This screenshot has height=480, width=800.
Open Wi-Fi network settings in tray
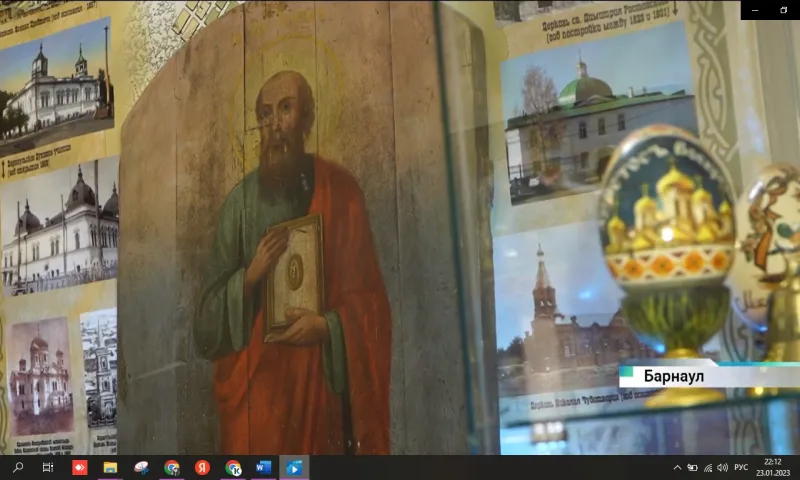(x=708, y=467)
